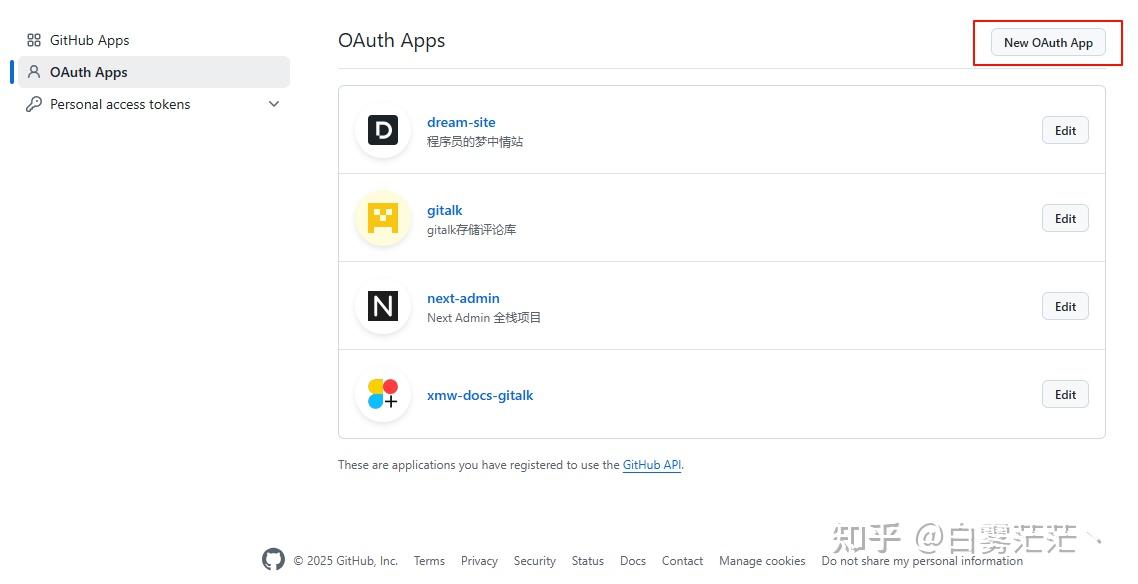Click the New OAuth App button
The image size is (1138, 584).
point(1047,42)
